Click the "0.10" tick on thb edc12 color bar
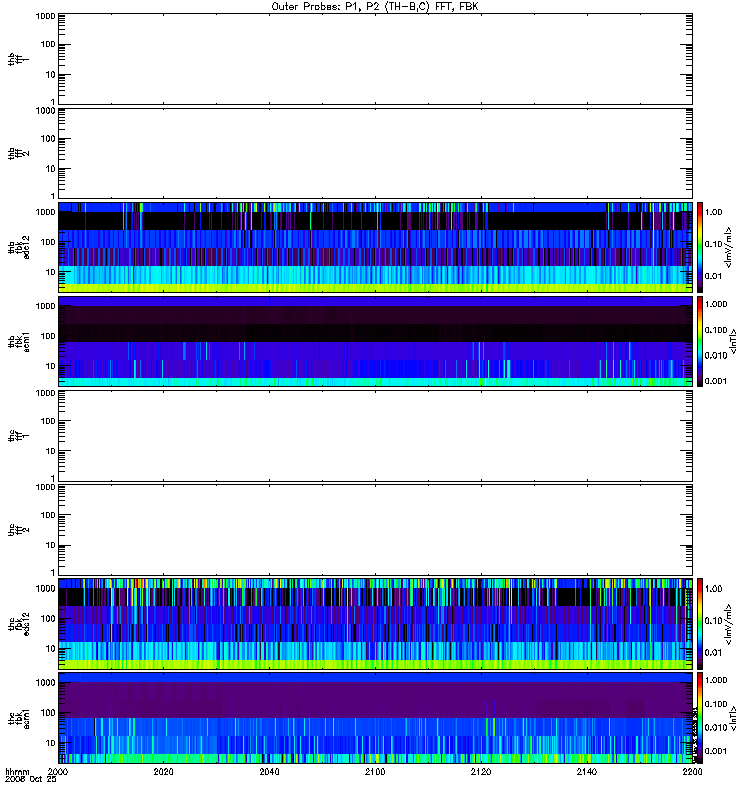The image size is (750, 800). point(714,244)
